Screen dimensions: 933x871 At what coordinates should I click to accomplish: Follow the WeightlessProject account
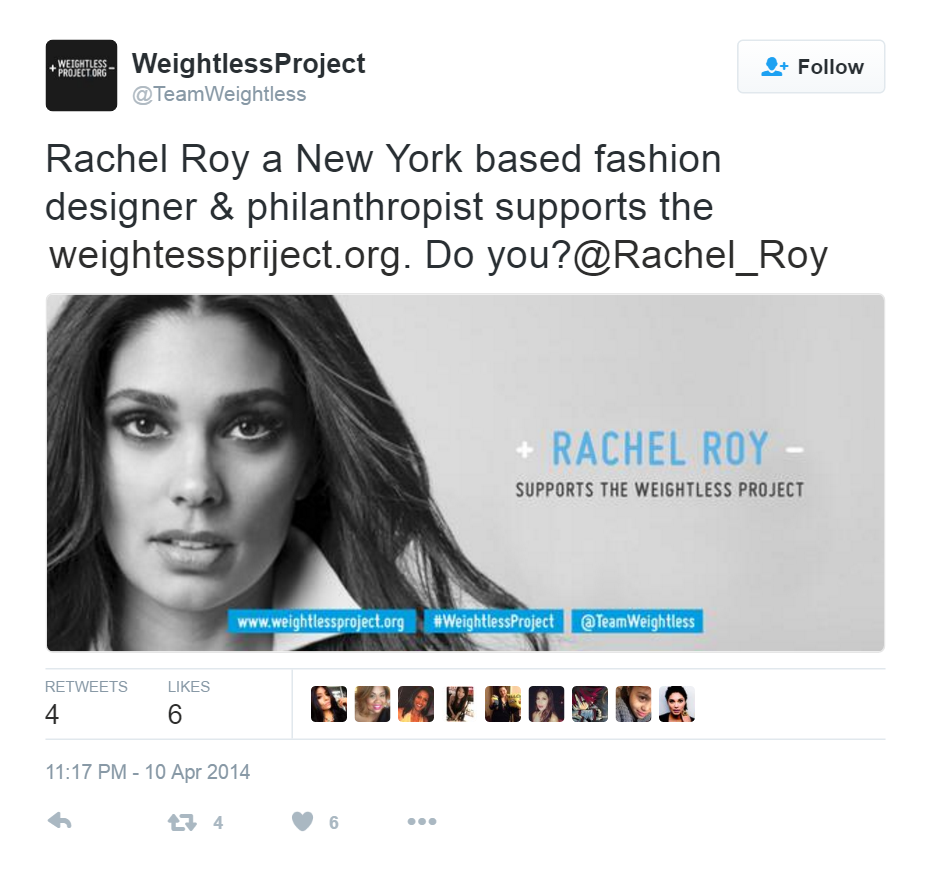[x=811, y=67]
